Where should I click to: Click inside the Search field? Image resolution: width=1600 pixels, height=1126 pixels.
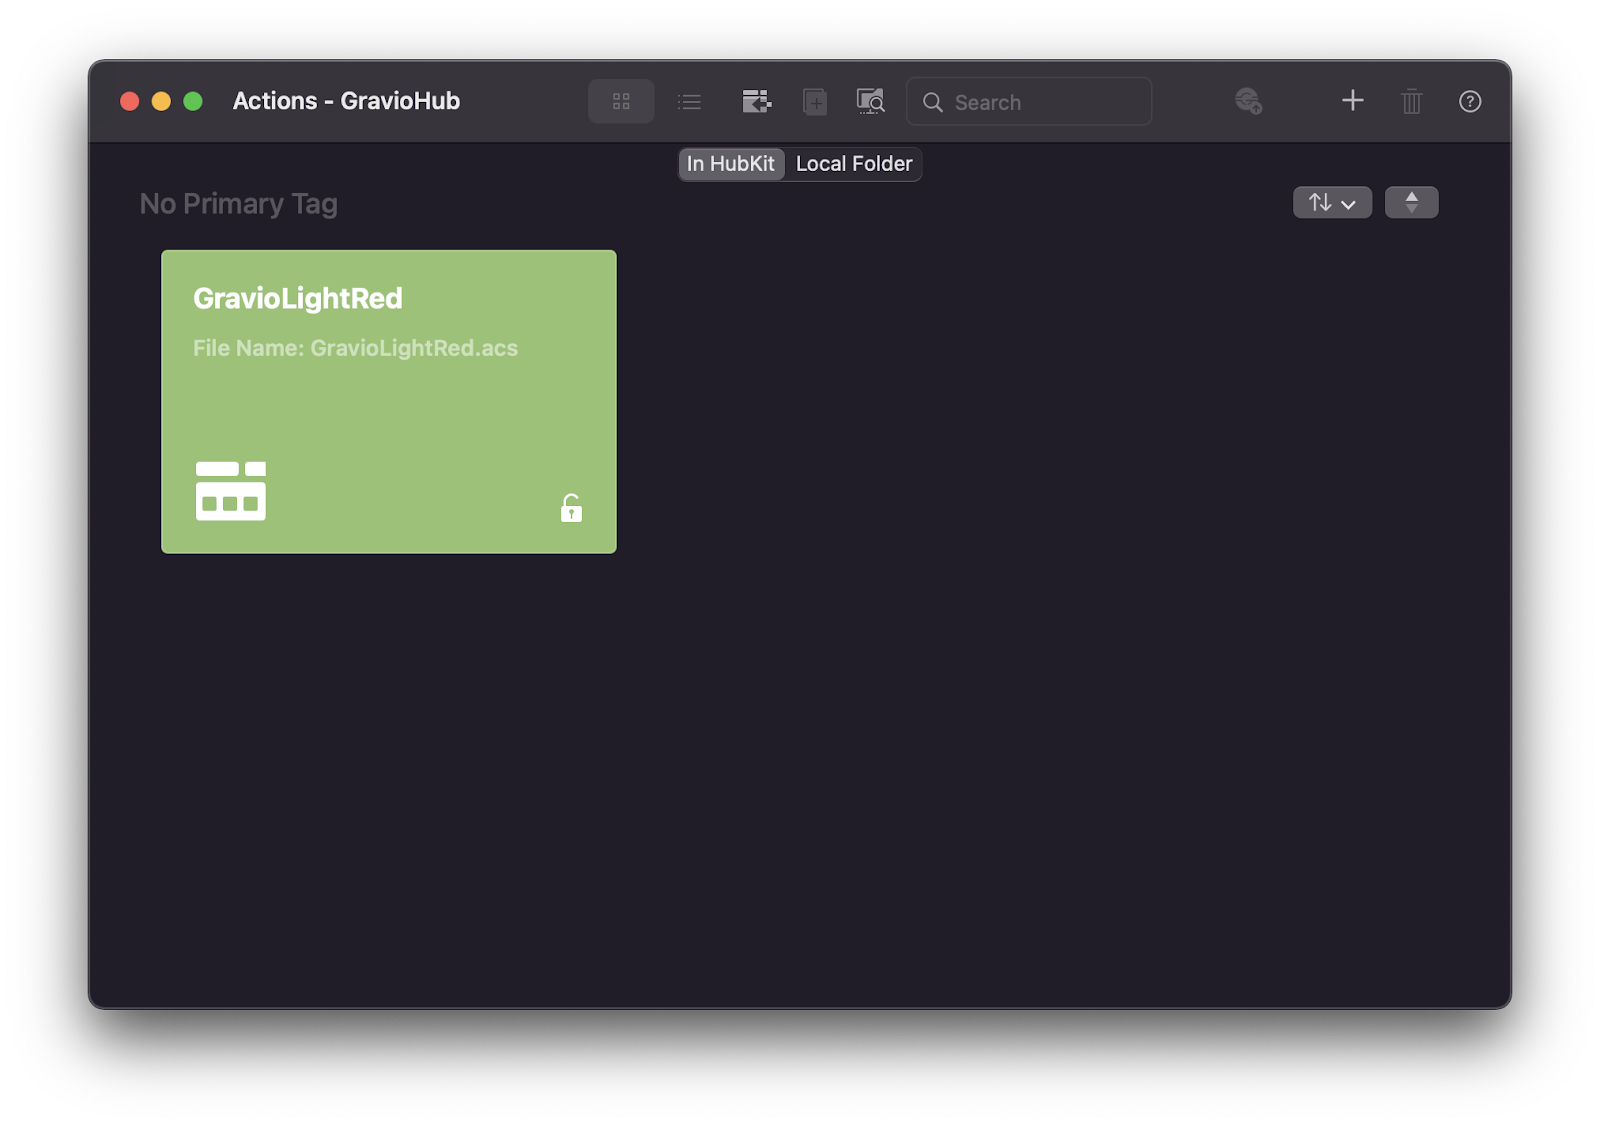[x=1028, y=101]
